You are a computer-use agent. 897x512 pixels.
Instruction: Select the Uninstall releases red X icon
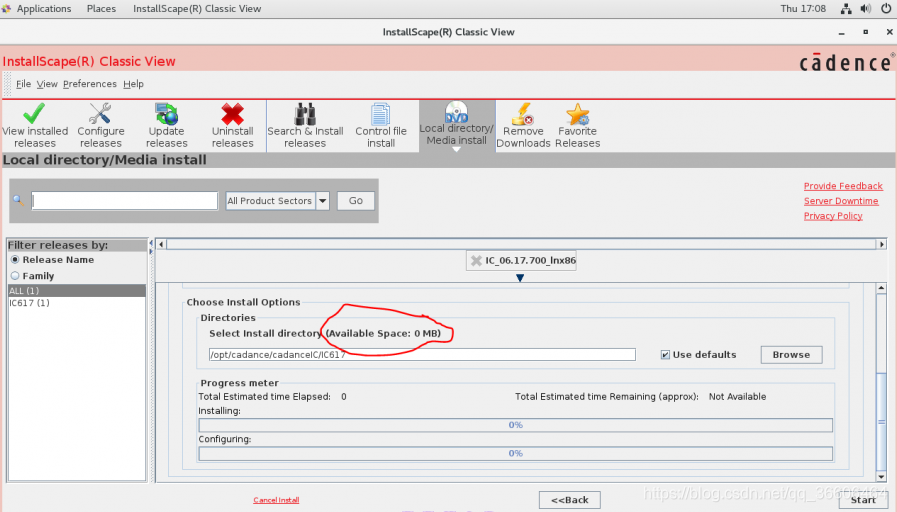(232, 114)
